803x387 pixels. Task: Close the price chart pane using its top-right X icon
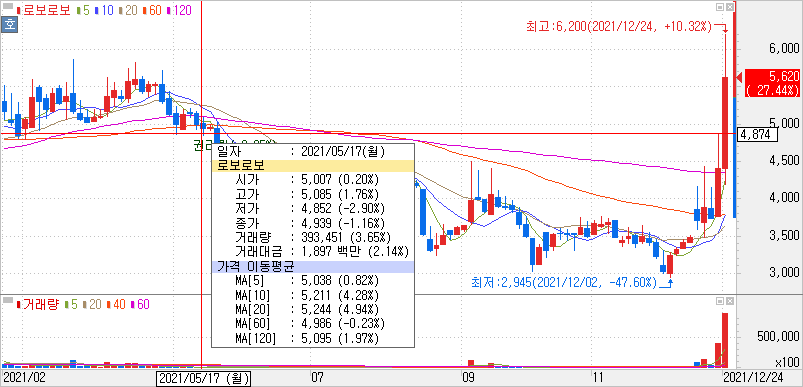coord(730,7)
